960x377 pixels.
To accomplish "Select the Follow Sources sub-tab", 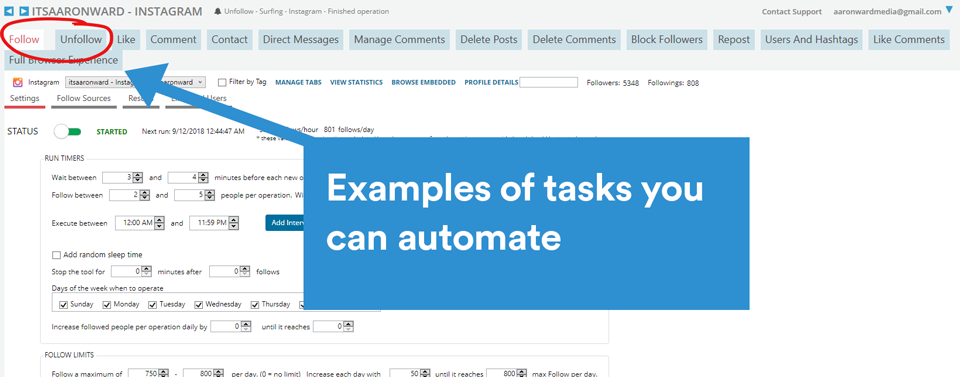I will click(x=84, y=99).
